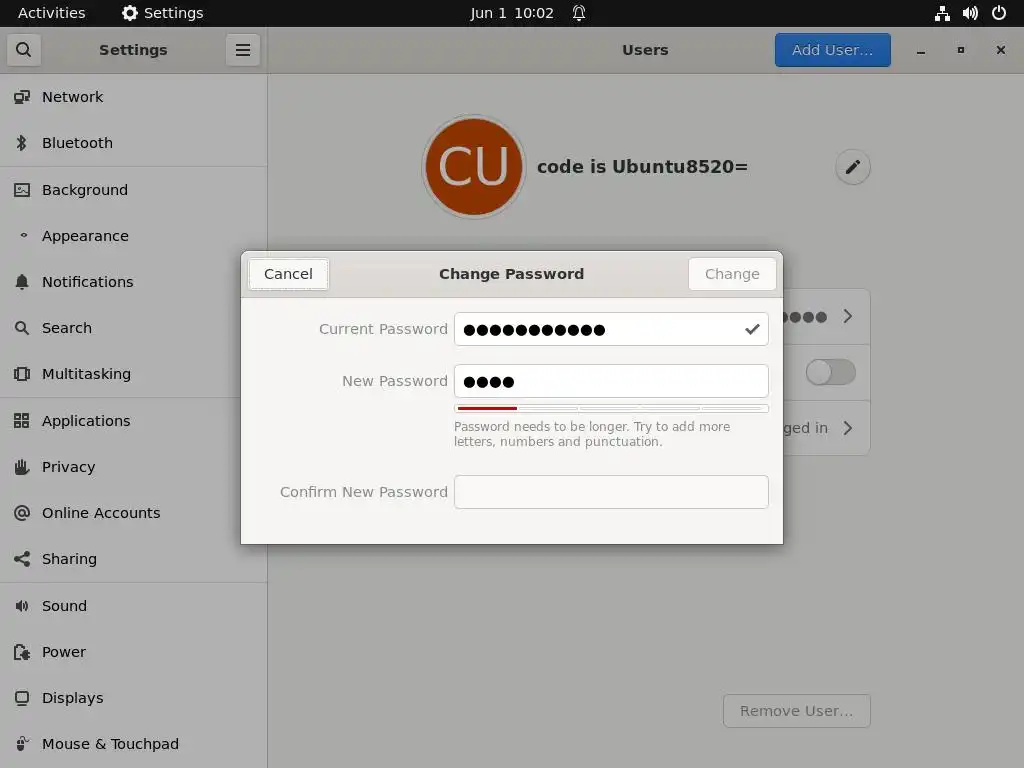Click the search icon in Settings header
Image resolution: width=1024 pixels, height=768 pixels.
coord(24,50)
